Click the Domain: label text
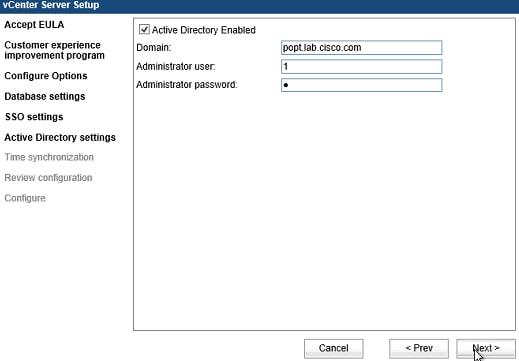Screen dimensions: 519x361 (154, 48)
